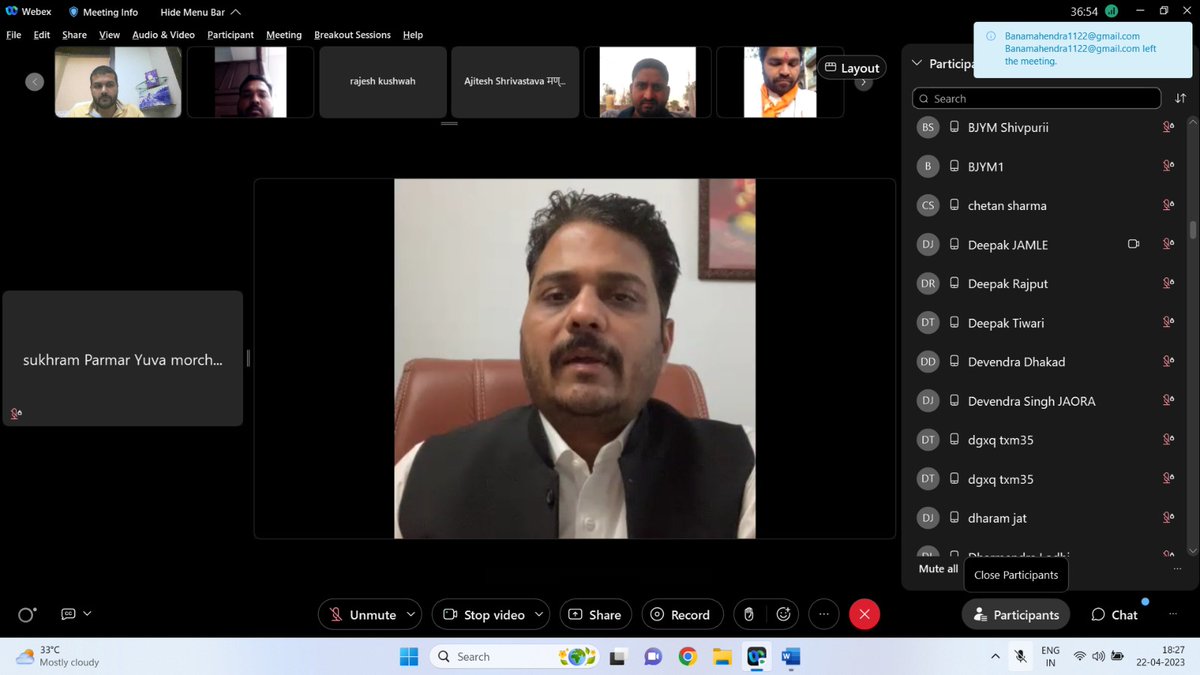Open the Chat panel
The image size is (1200, 675).
pos(1114,615)
